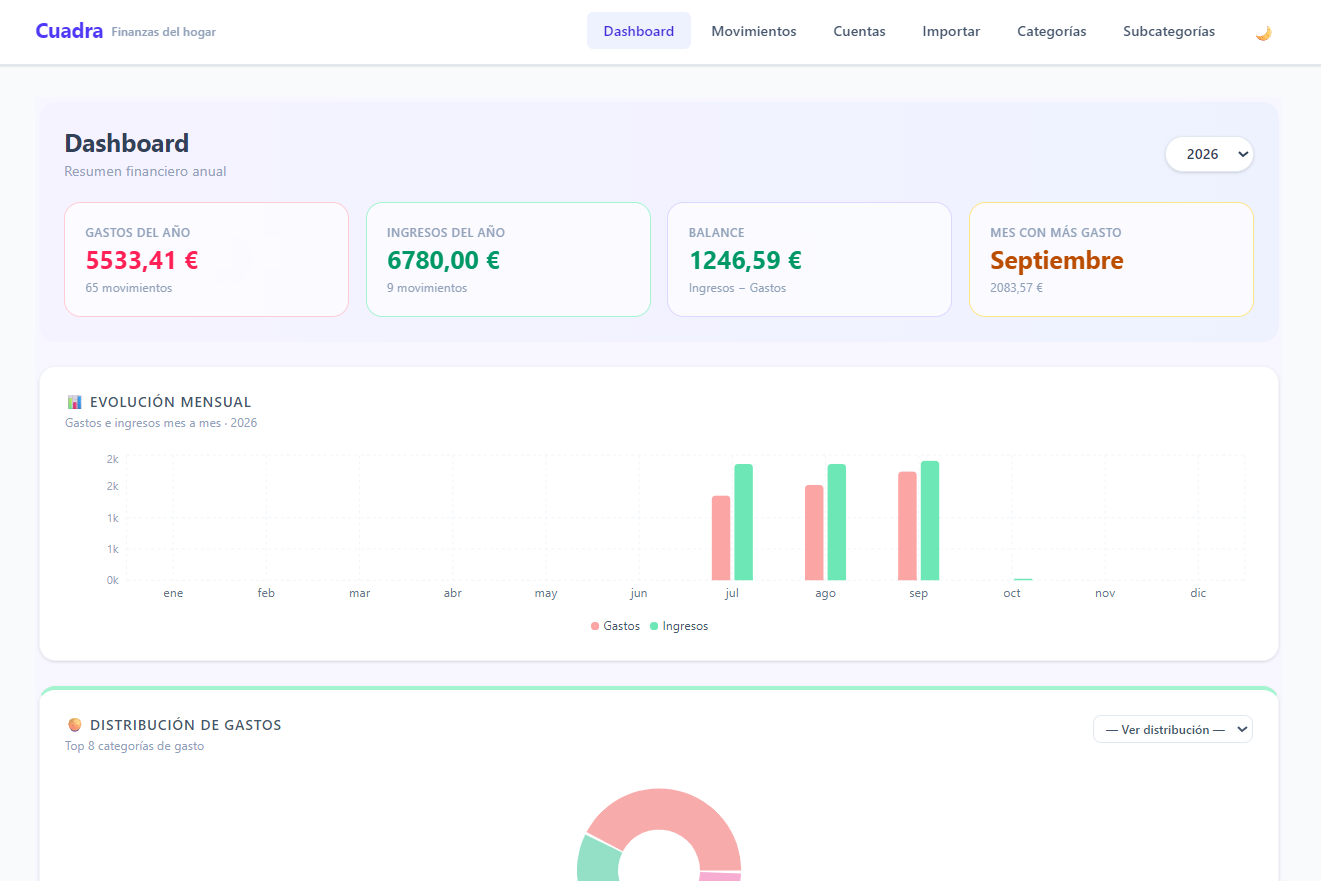Click the bar chart icon beside Evolución Mensual
Viewport: 1321px width, 881px height.
tap(74, 402)
